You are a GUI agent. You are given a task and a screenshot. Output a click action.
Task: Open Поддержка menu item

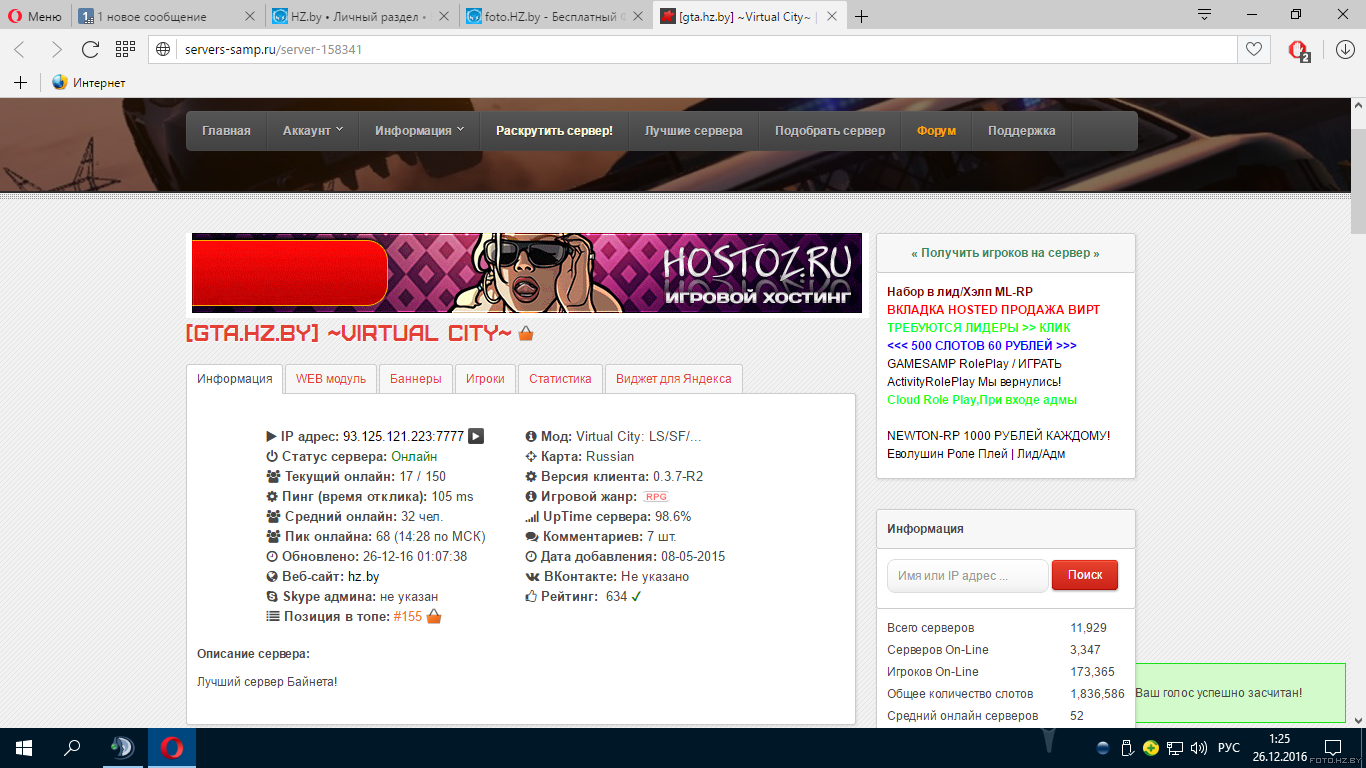1022,131
